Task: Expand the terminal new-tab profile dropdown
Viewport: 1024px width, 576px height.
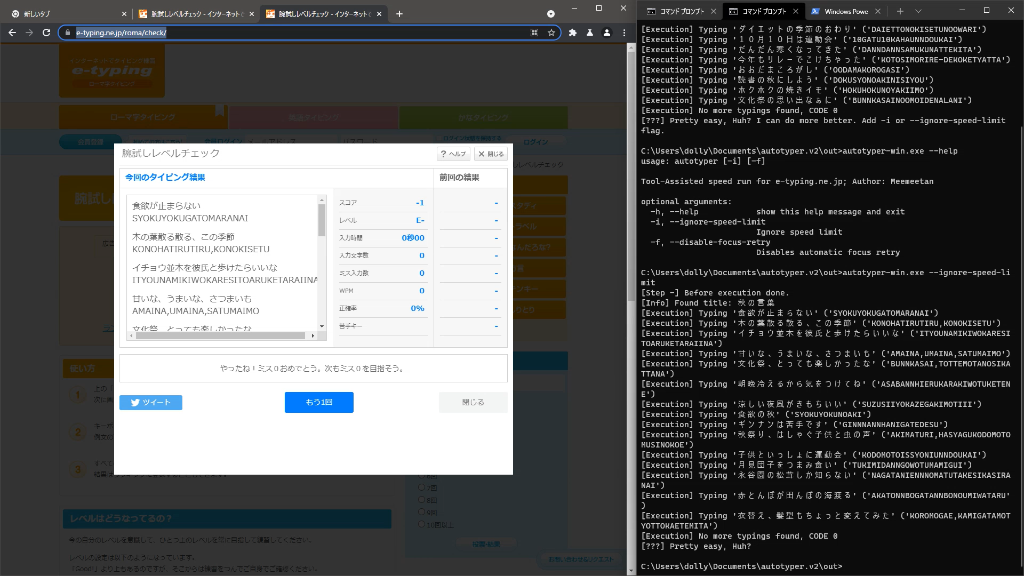Action: click(918, 10)
